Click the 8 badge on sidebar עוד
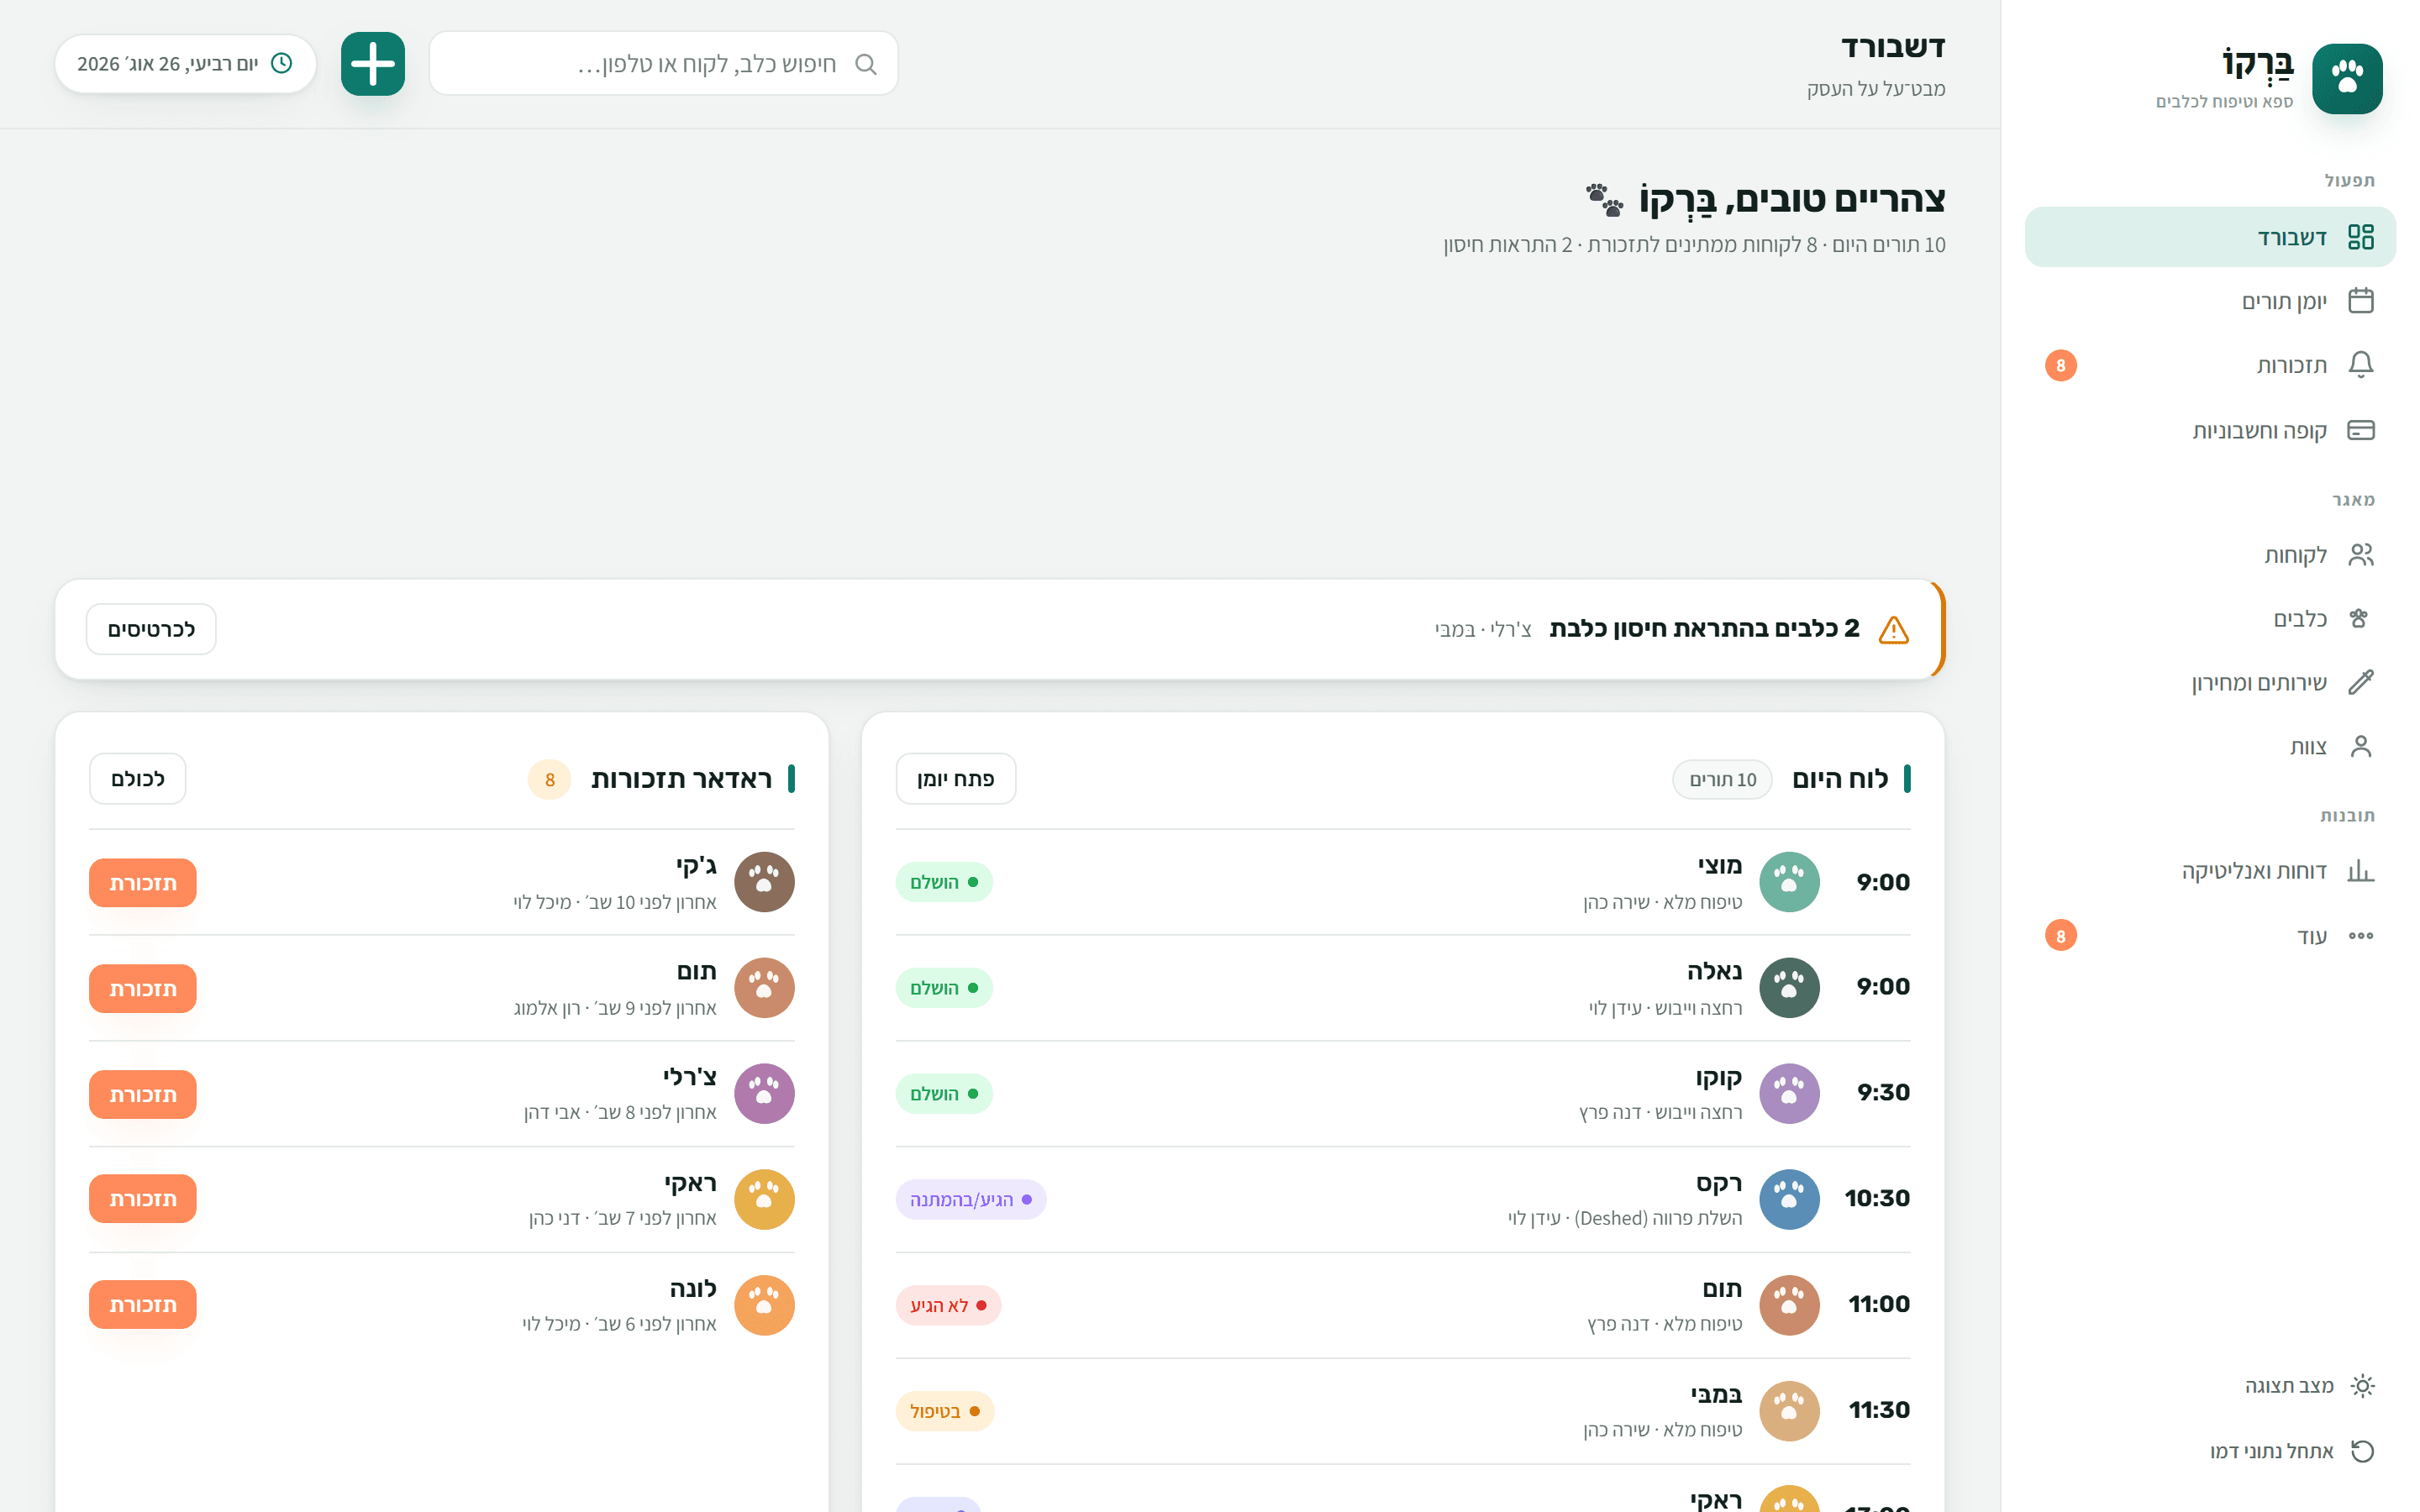The width and height of the screenshot is (2420, 1512). 2060,936
